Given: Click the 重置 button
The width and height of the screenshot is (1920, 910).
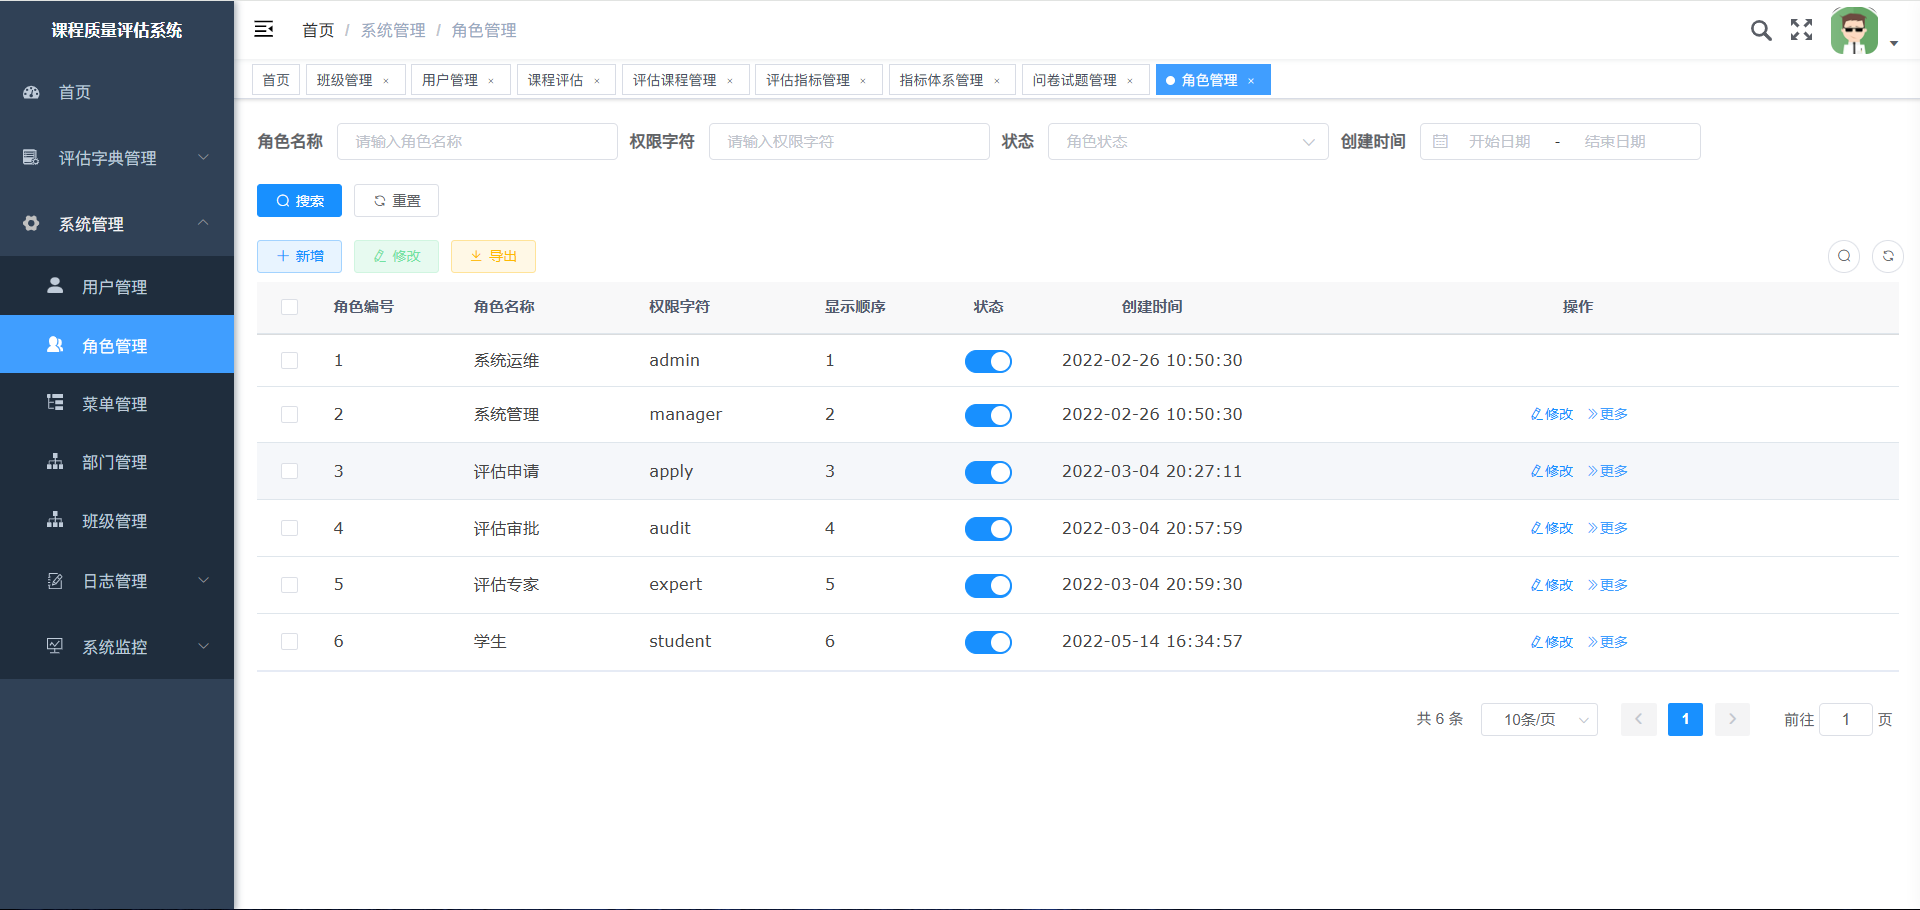Looking at the screenshot, I should pyautogui.click(x=396, y=201).
